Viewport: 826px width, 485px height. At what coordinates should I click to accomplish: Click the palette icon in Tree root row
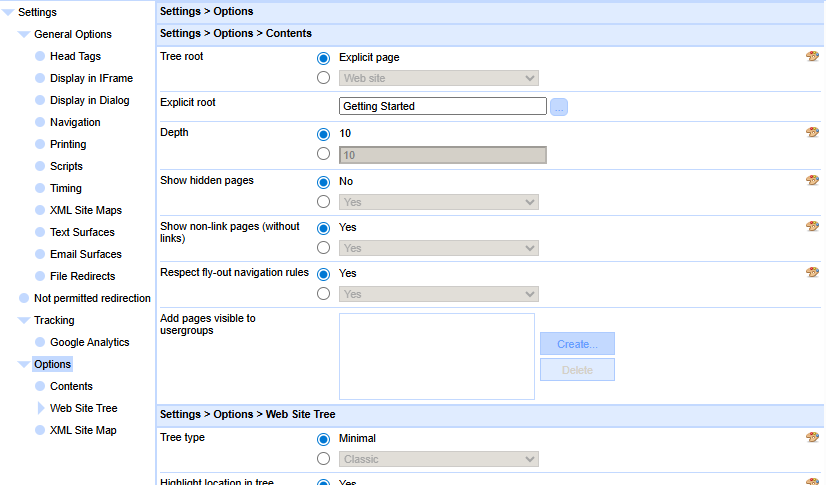pos(812,57)
